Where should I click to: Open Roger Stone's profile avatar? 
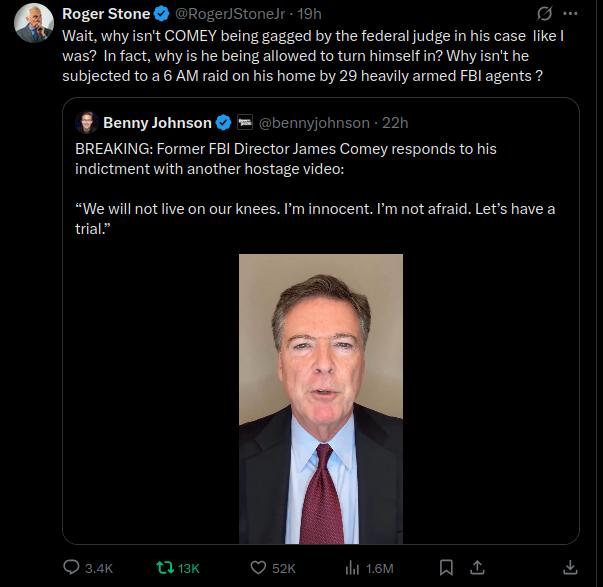(33, 22)
